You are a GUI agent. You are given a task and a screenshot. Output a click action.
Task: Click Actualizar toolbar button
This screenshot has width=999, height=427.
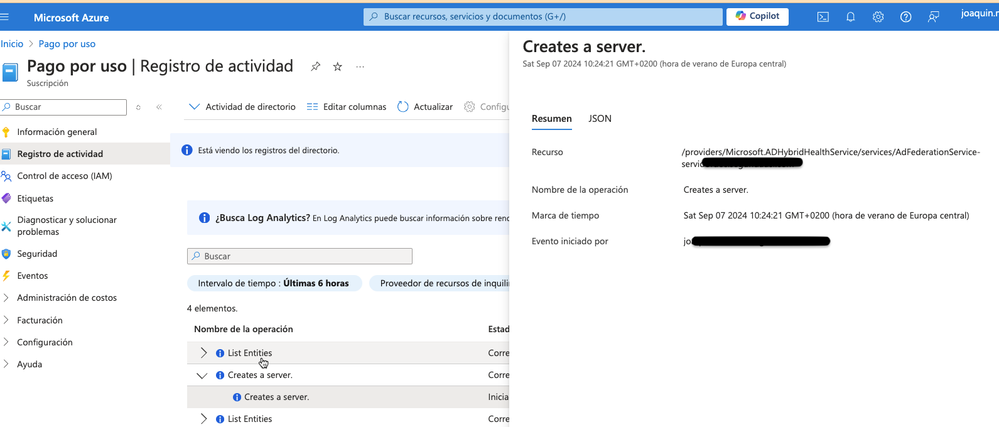[x=425, y=106]
